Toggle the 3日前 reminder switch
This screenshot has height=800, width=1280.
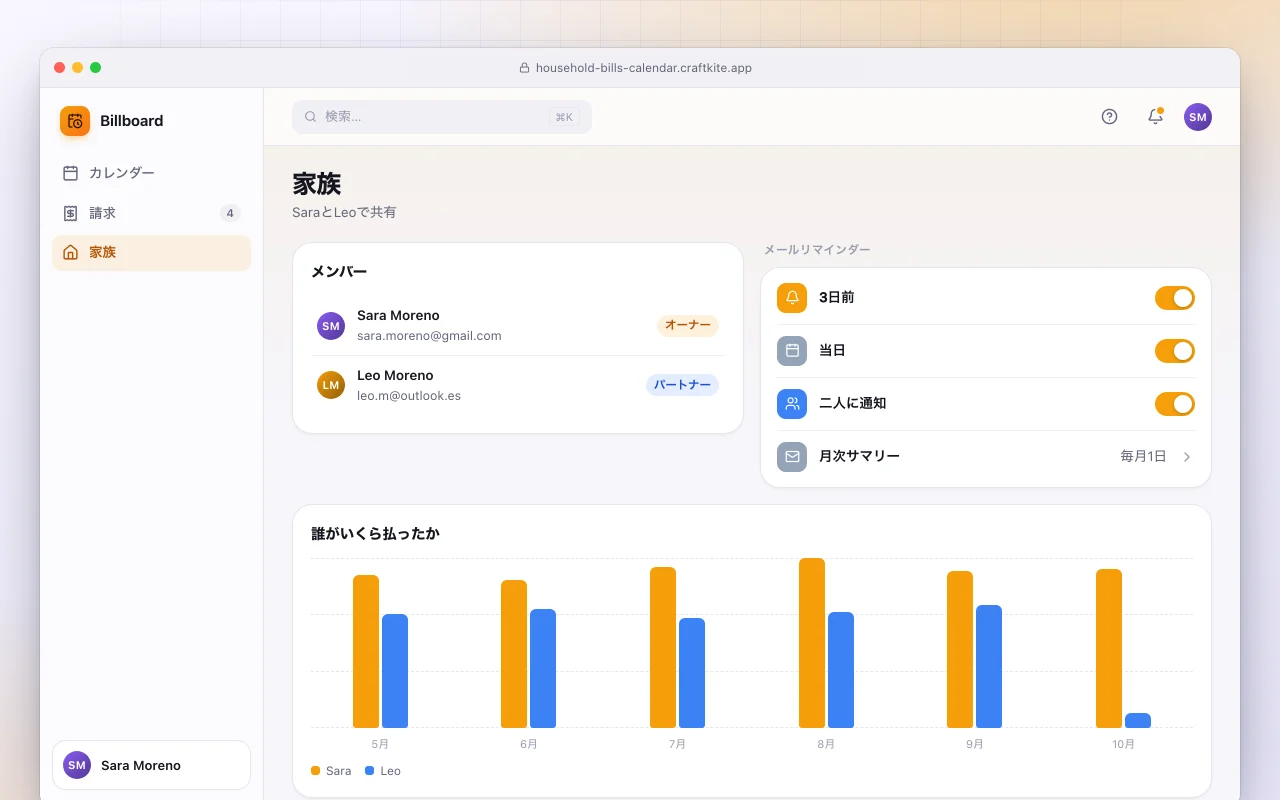click(1175, 298)
